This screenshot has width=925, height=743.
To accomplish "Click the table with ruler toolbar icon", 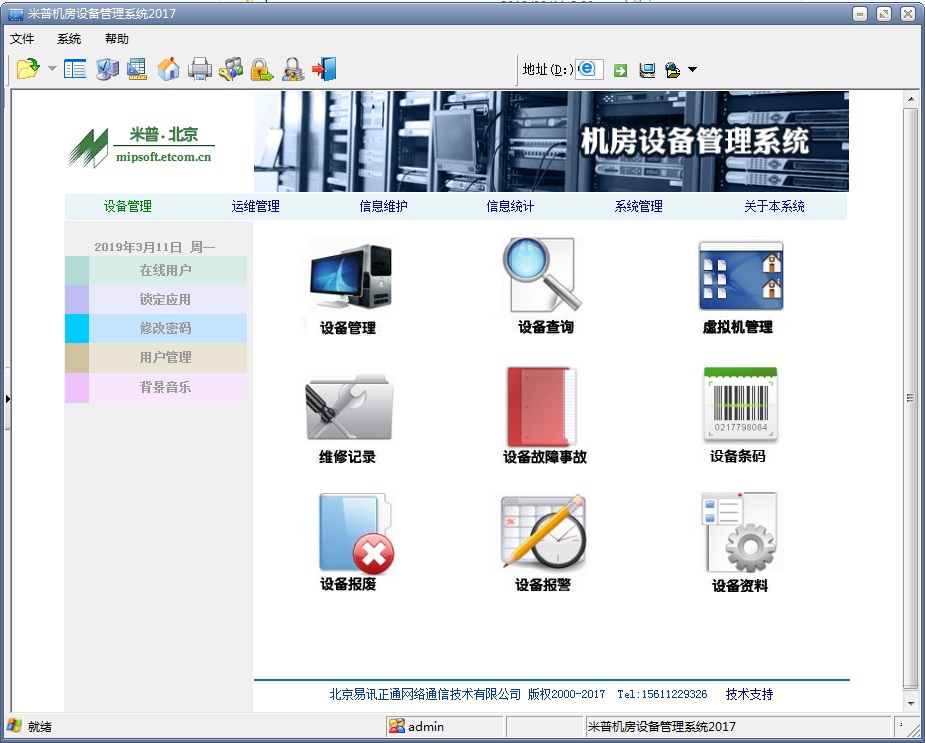I will tap(137, 69).
